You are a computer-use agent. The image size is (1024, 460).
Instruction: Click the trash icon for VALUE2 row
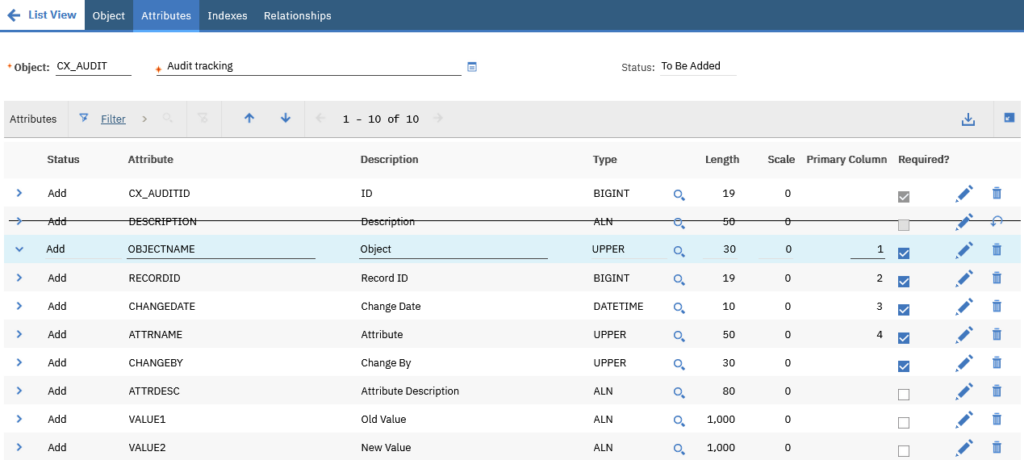click(x=997, y=448)
